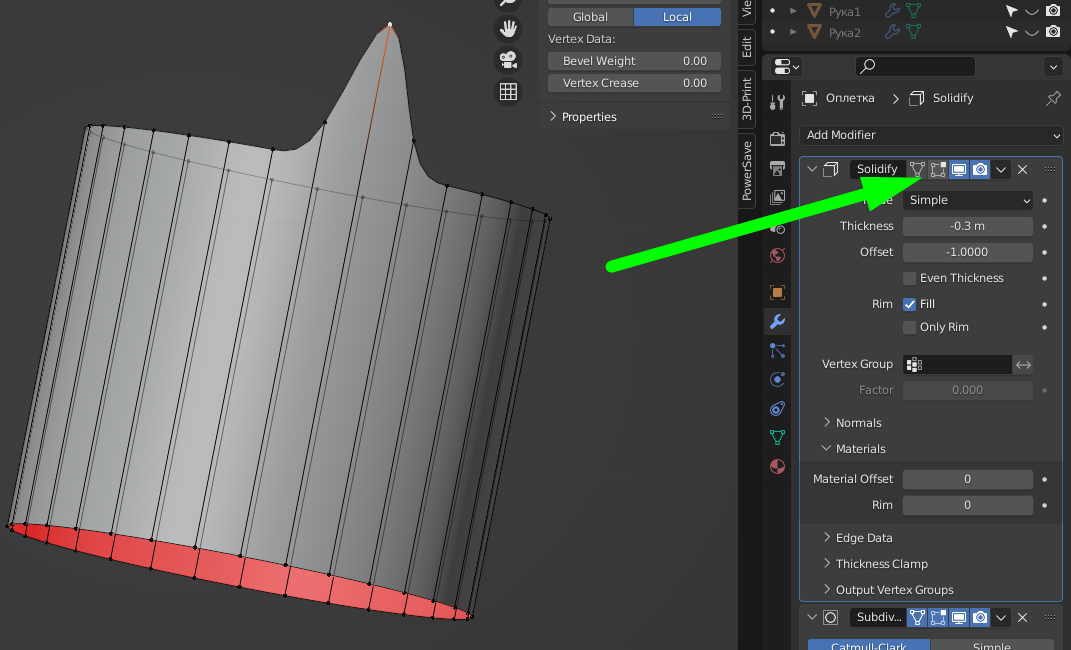Viewport: 1071px width, 650px height.
Task: Switch orthographic/perspective with grid icon
Action: click(x=508, y=92)
